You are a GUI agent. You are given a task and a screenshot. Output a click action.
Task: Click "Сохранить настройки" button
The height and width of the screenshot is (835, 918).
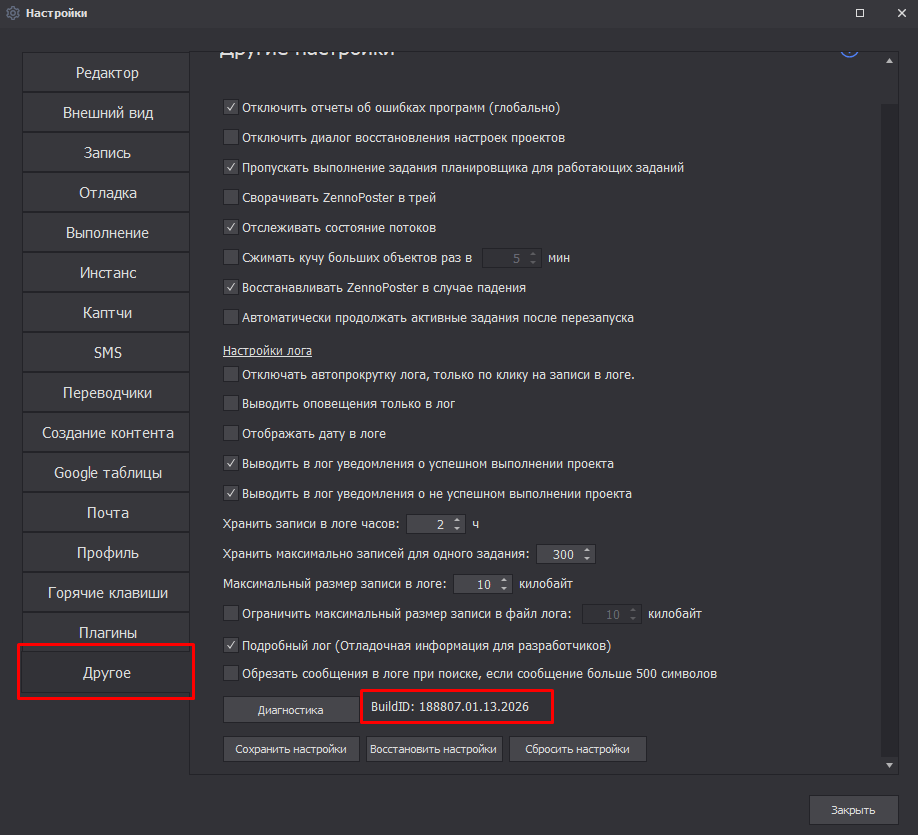pos(291,749)
